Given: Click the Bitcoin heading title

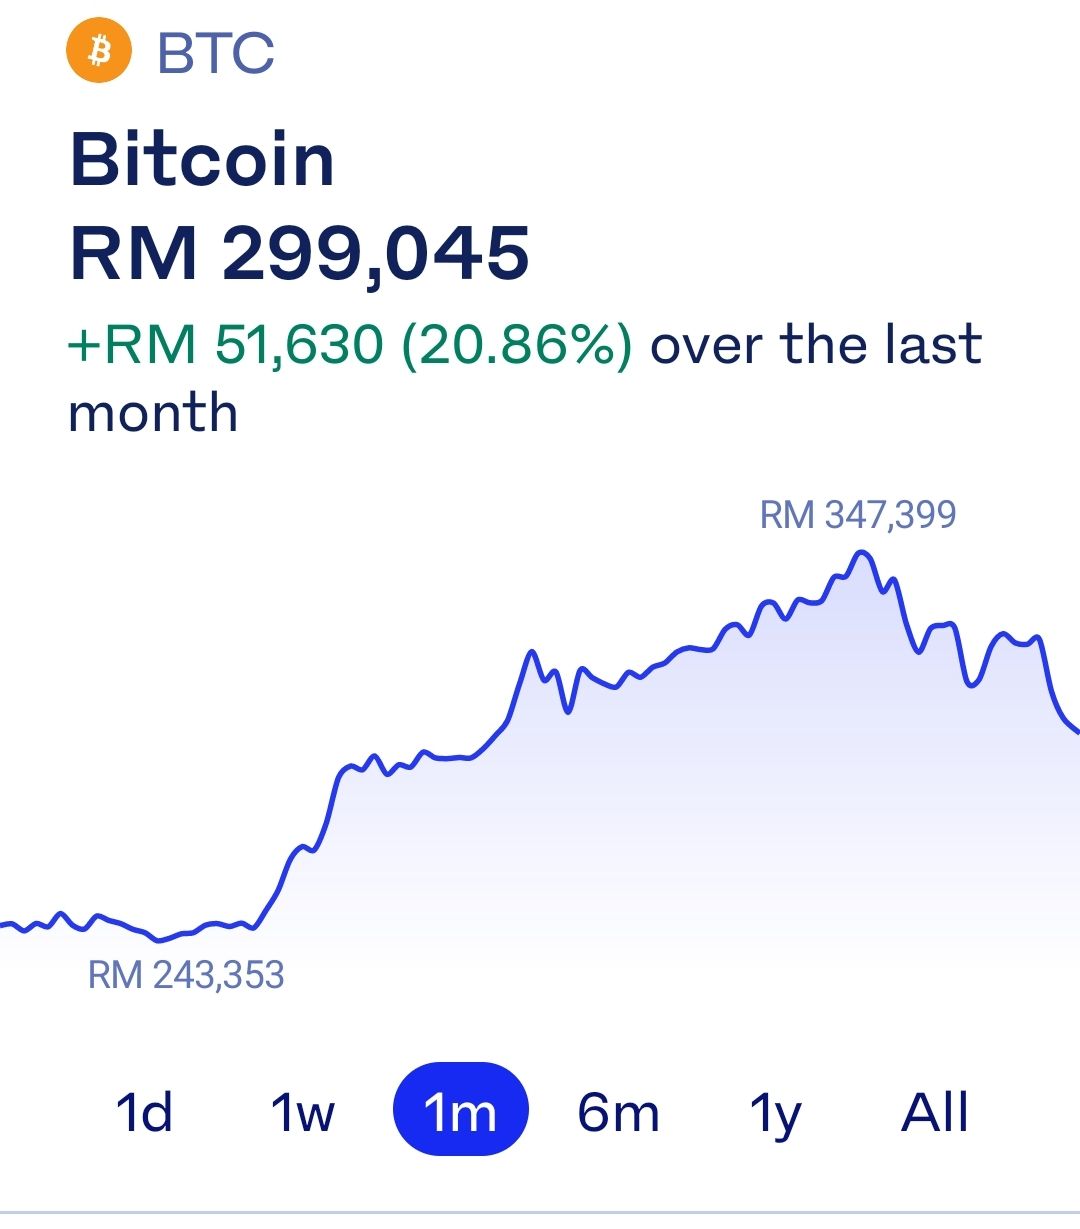Looking at the screenshot, I should pyautogui.click(x=202, y=160).
